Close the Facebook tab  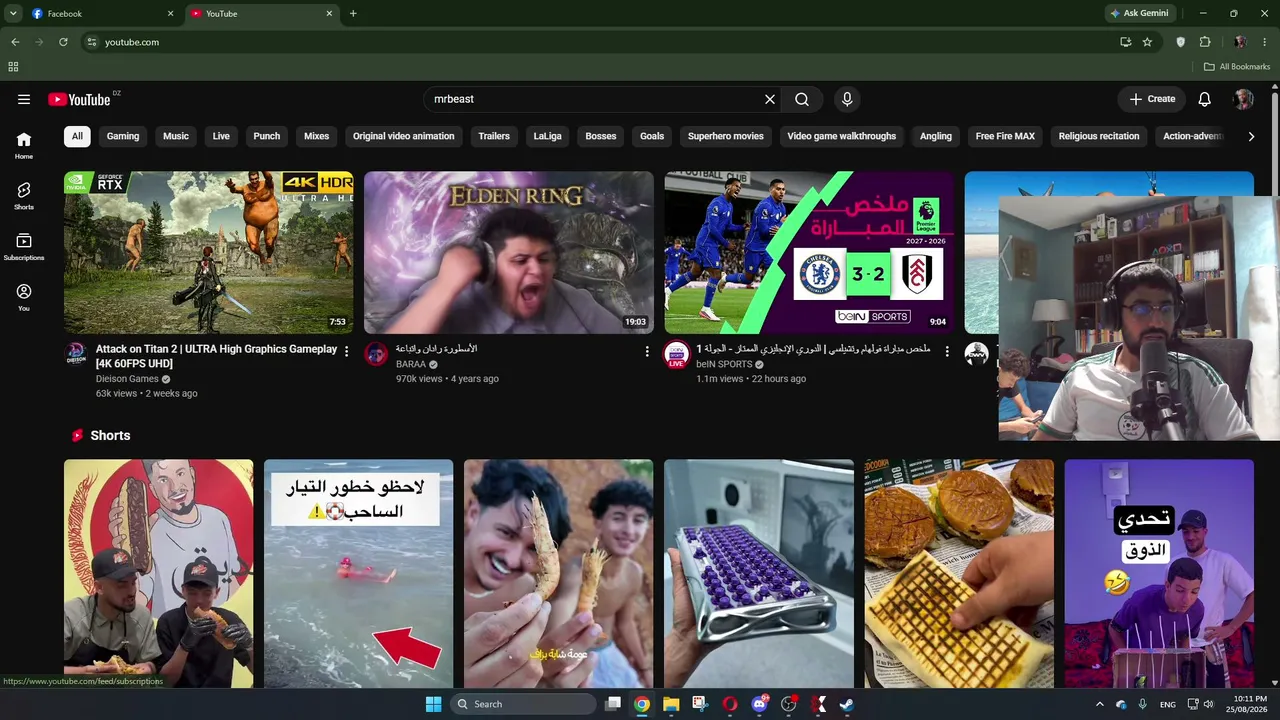[170, 14]
